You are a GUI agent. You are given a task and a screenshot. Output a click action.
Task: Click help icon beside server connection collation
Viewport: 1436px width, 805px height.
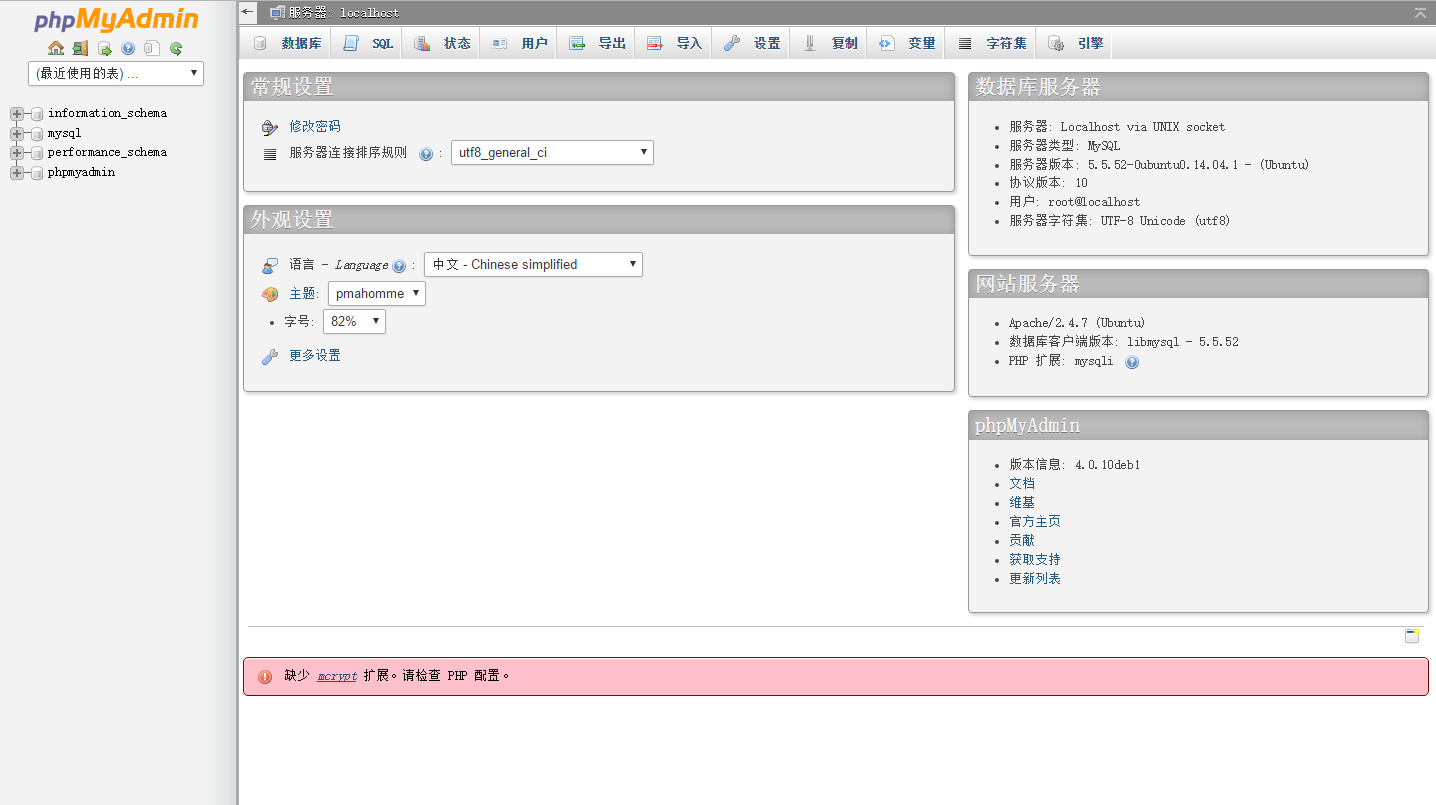pyautogui.click(x=426, y=154)
